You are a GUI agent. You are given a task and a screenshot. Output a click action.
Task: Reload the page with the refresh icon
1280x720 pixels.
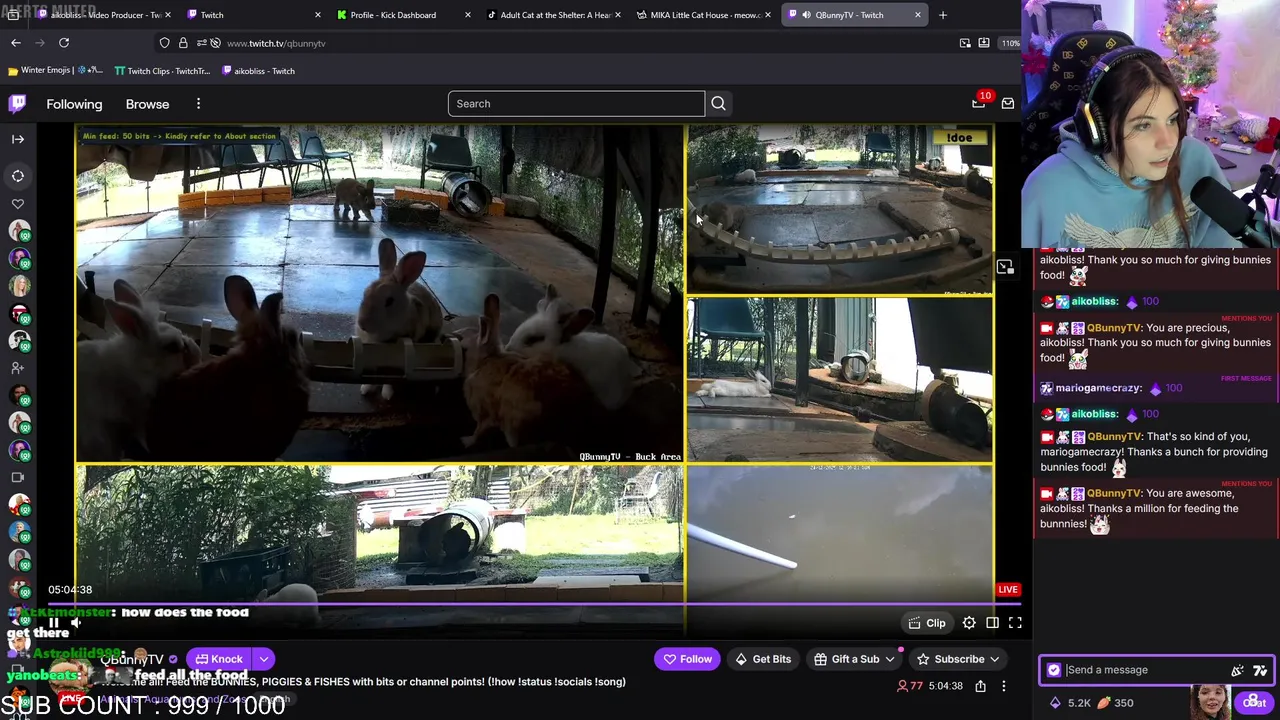coord(64,43)
